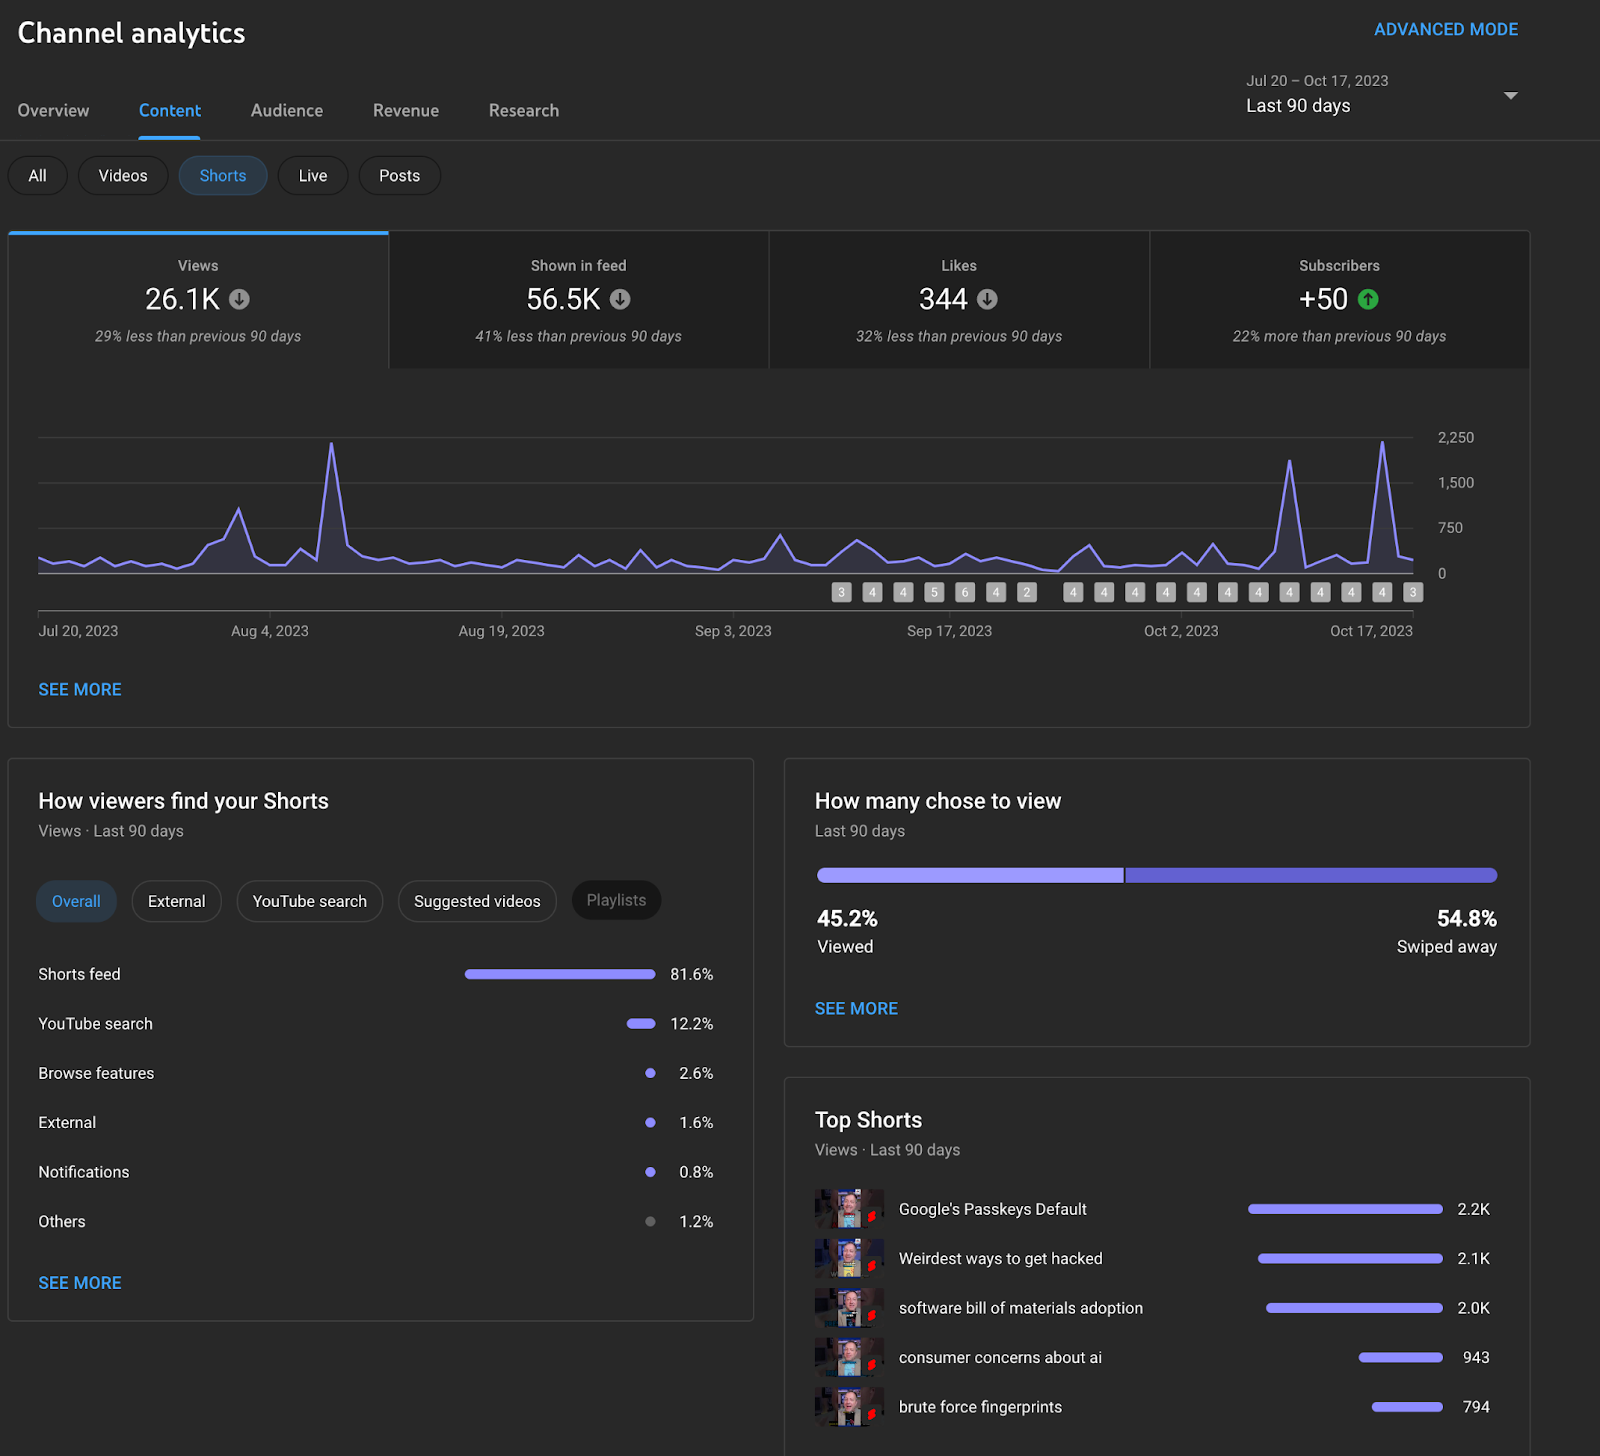This screenshot has height=1456, width=1600.
Task: Click the YouTube search row label at 12.2%
Action: click(96, 1024)
